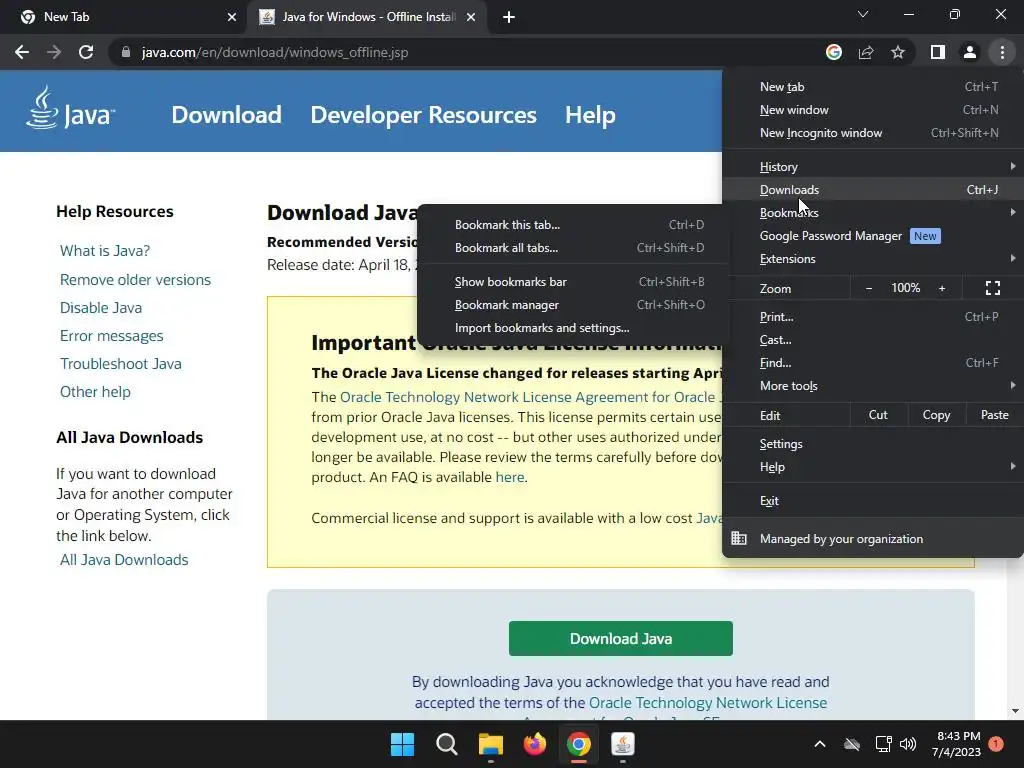1024x768 pixels.
Task: Choose Print from Chrome menu
Action: 872,317
